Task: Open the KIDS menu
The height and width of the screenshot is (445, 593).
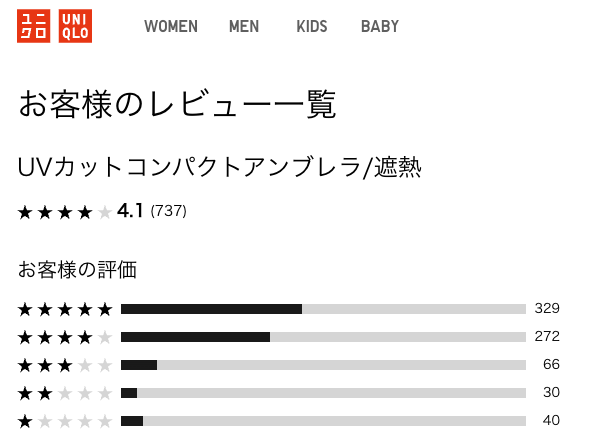Action: pos(312,26)
